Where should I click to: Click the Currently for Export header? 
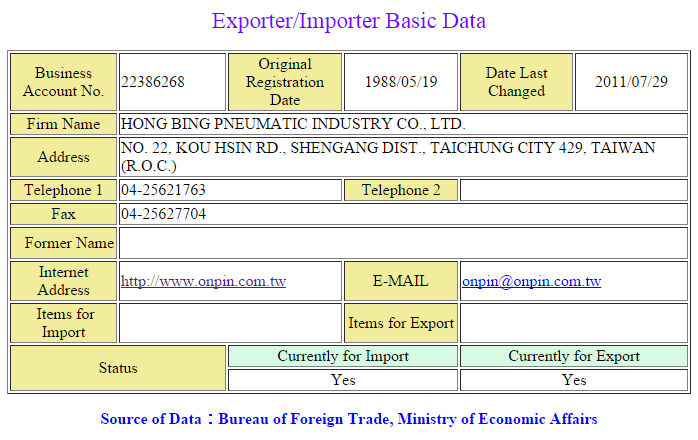point(574,356)
